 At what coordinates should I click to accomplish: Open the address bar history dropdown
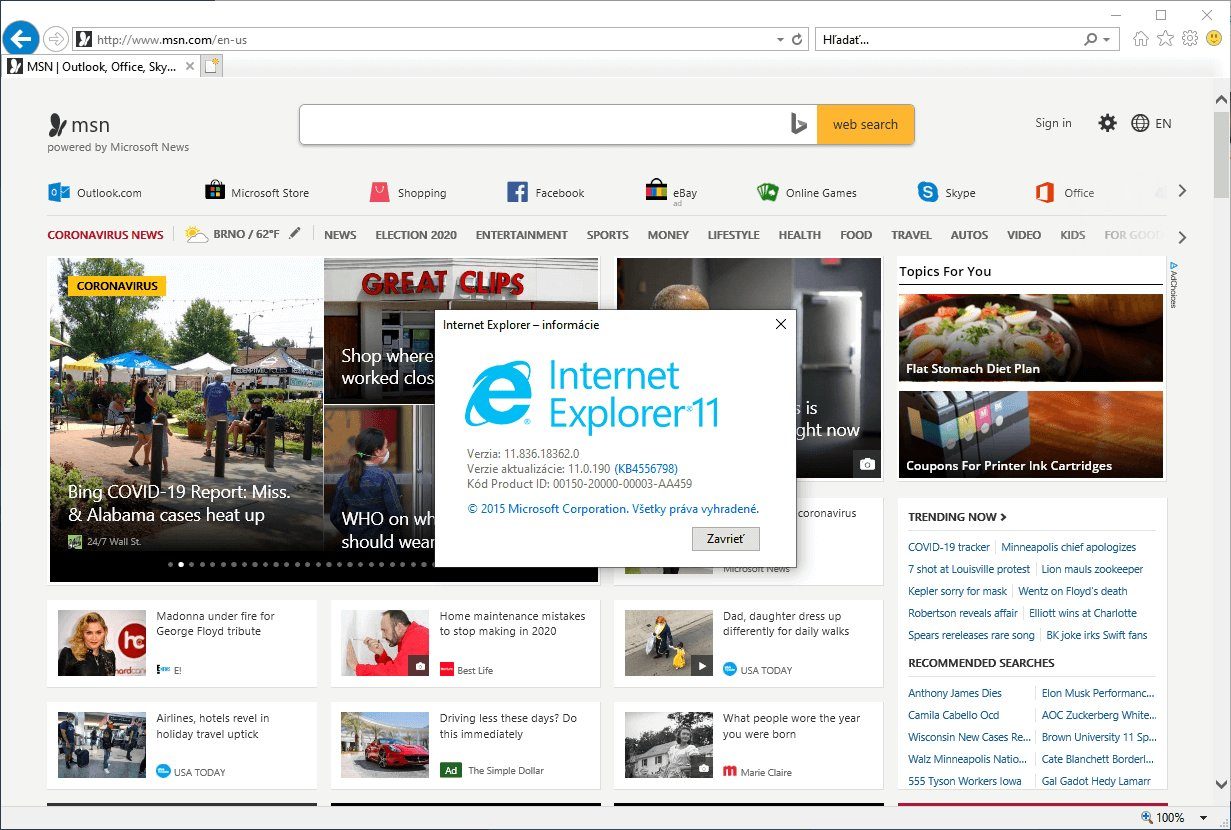pos(781,38)
